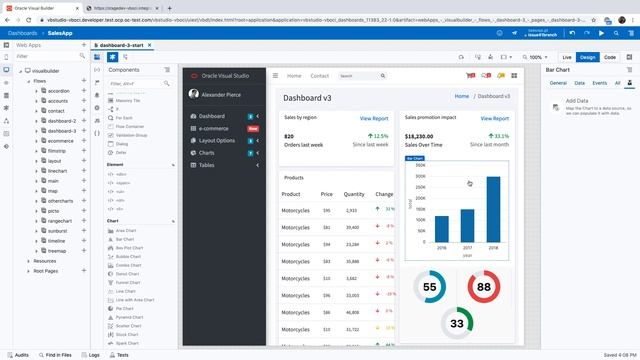Add a new flow with Flows plus icon
The image size is (640, 360).
[84, 81]
